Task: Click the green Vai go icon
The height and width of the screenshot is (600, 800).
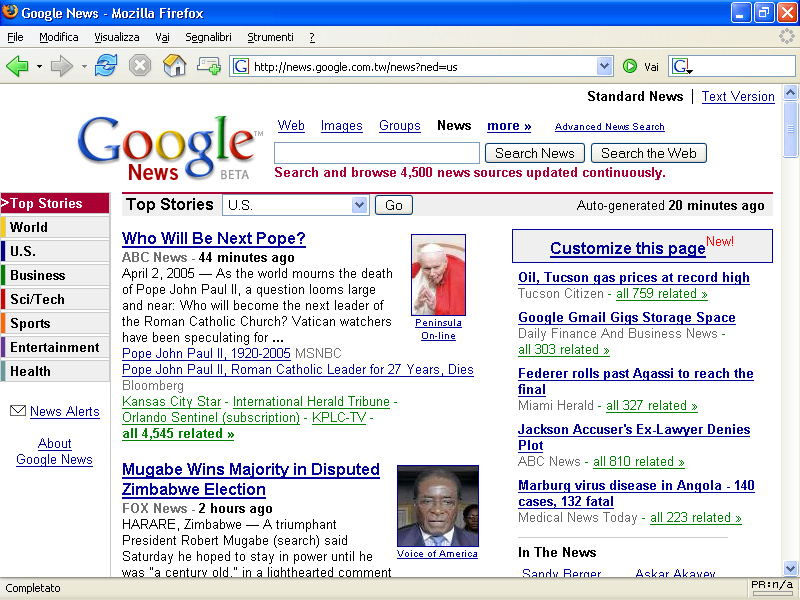Action: tap(630, 66)
